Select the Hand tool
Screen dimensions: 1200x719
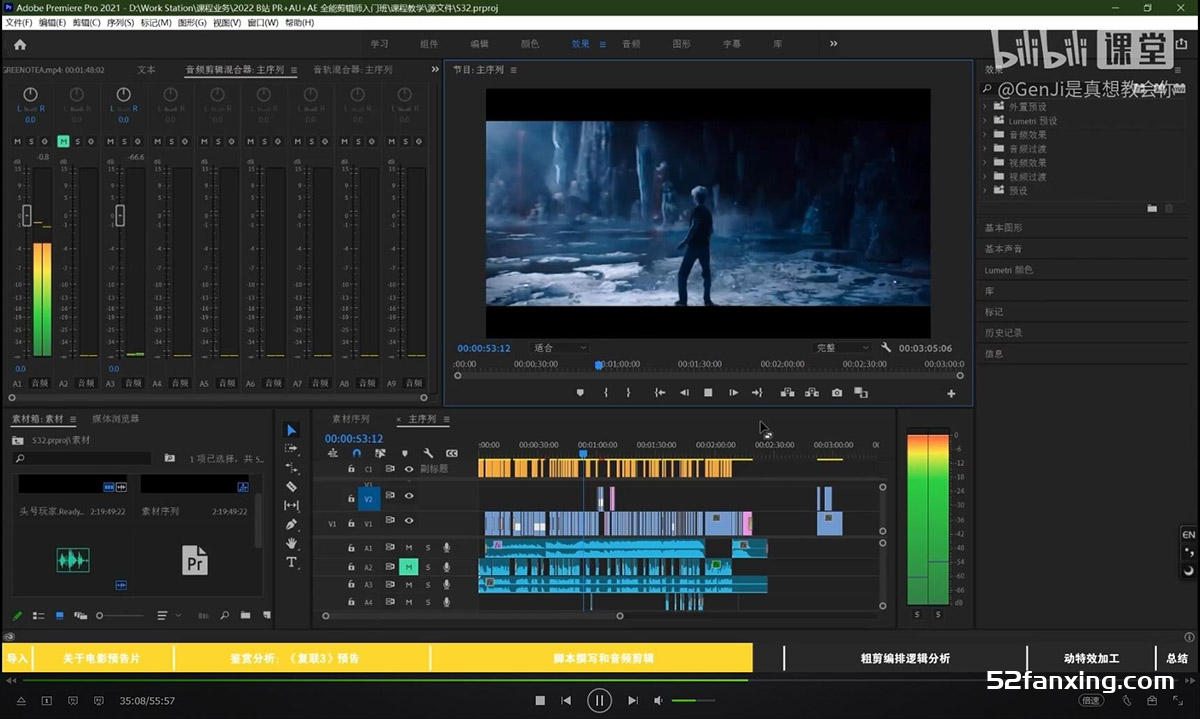292,543
